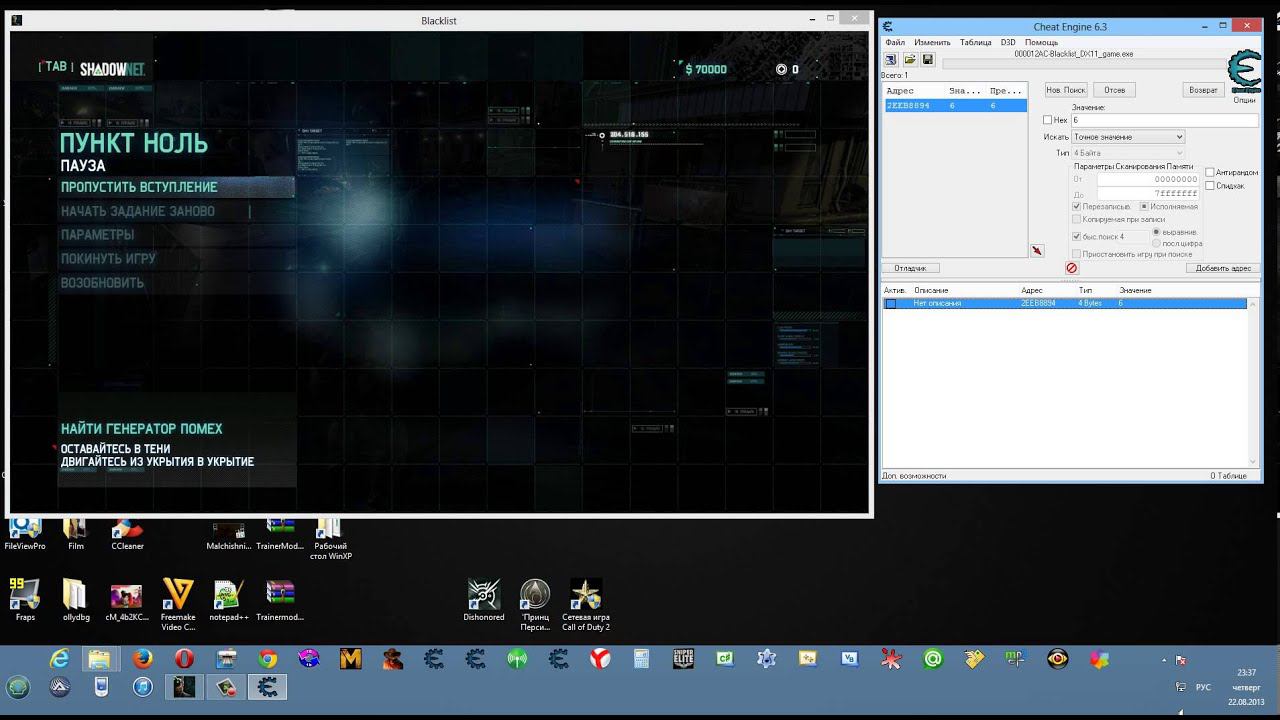Toggle the Перезаписыв. checkbox

coord(1076,206)
